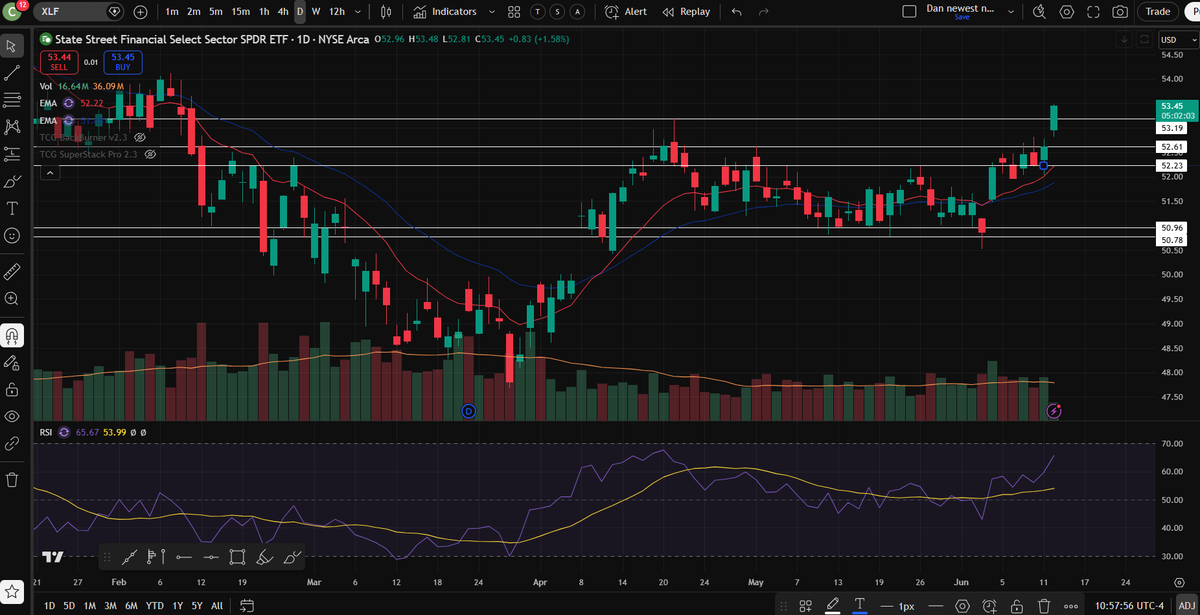Expand the Dan newest layout dropdown
Screen dimensions: 1200x615
tap(1012, 12)
